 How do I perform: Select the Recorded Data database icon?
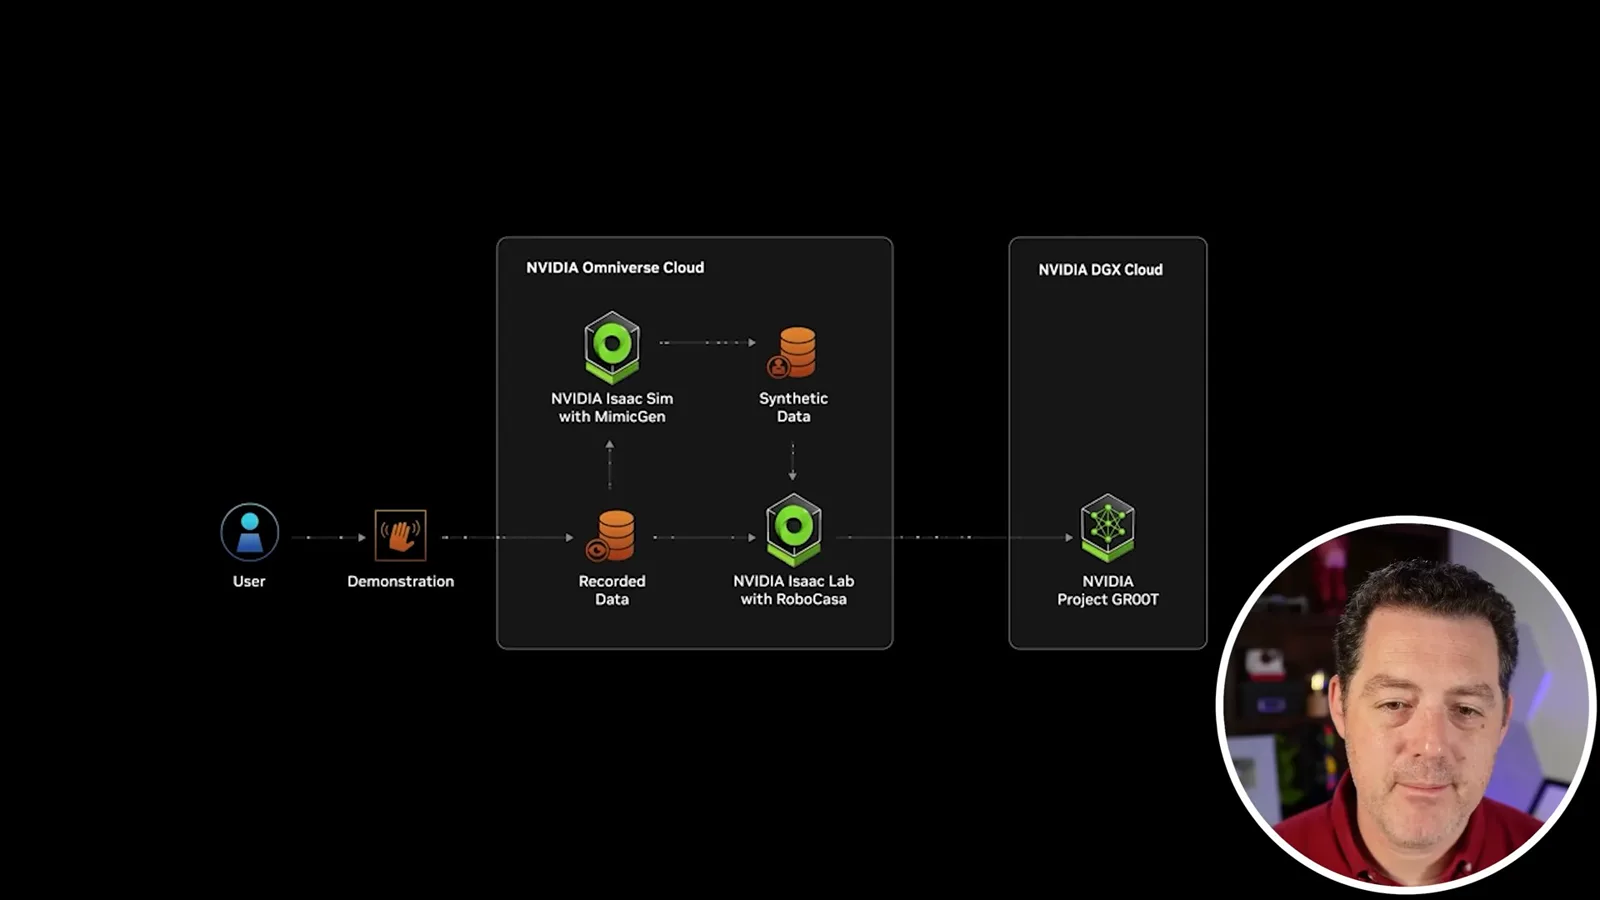612,536
